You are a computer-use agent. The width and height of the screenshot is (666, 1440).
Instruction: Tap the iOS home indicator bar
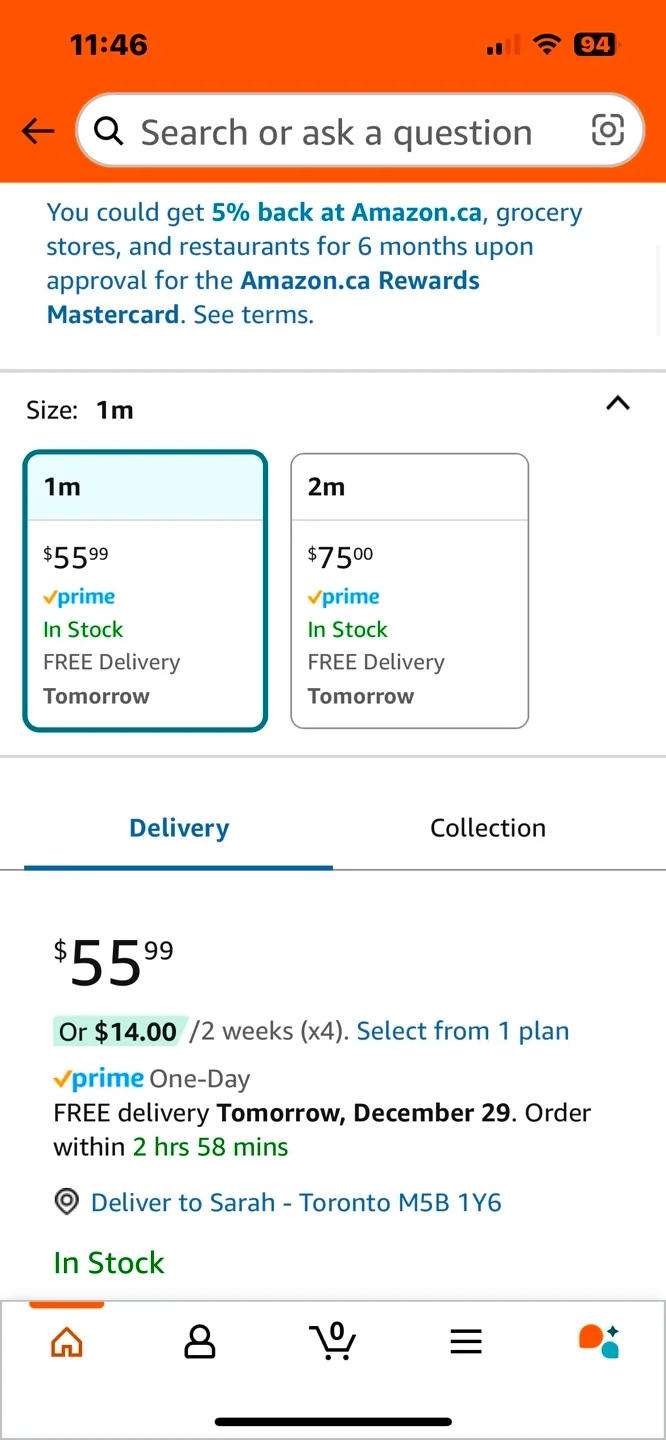click(333, 1421)
